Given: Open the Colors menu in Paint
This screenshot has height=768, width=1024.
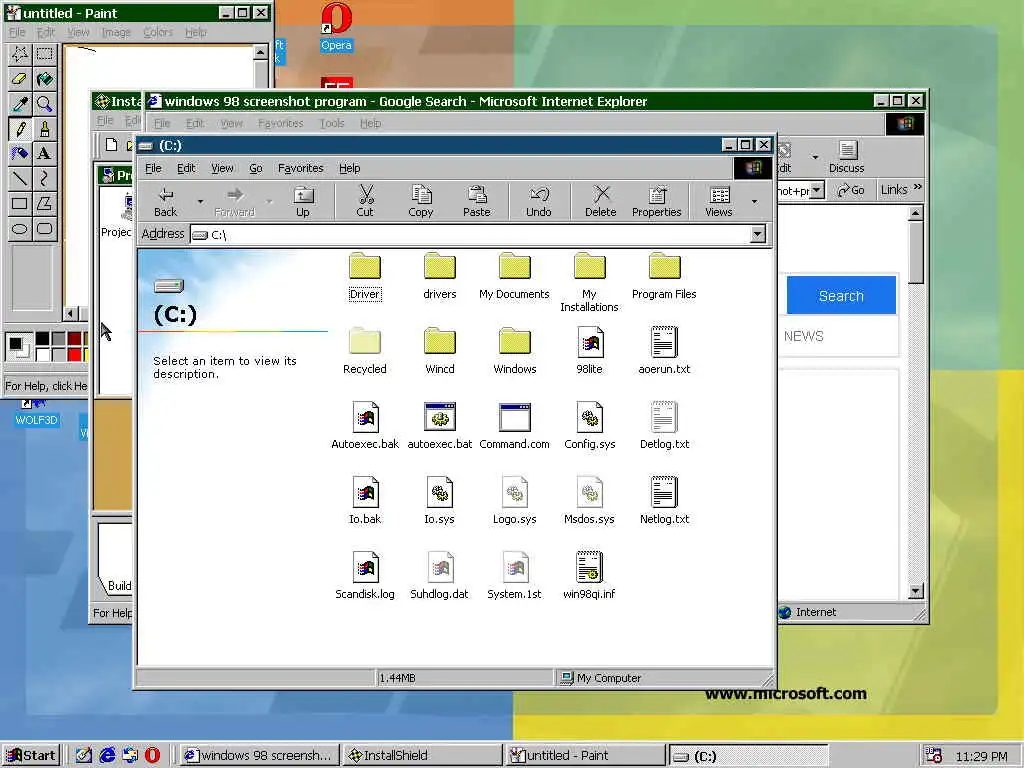Looking at the screenshot, I should click(158, 32).
